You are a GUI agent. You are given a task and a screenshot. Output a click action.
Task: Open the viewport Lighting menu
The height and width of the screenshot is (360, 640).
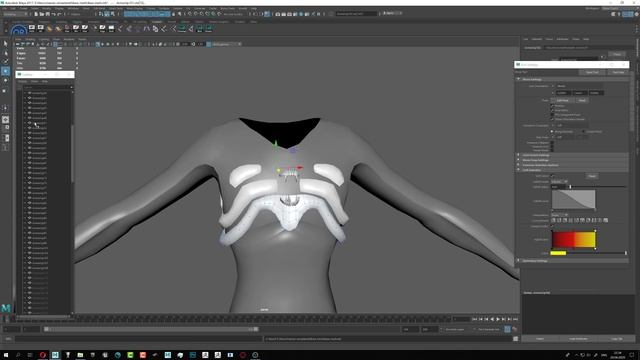coord(44,39)
